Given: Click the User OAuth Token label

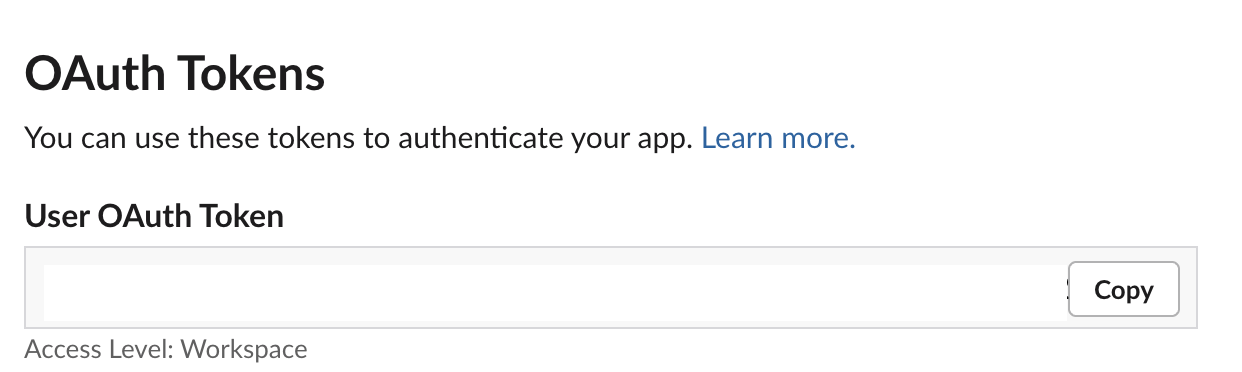Looking at the screenshot, I should point(154,215).
